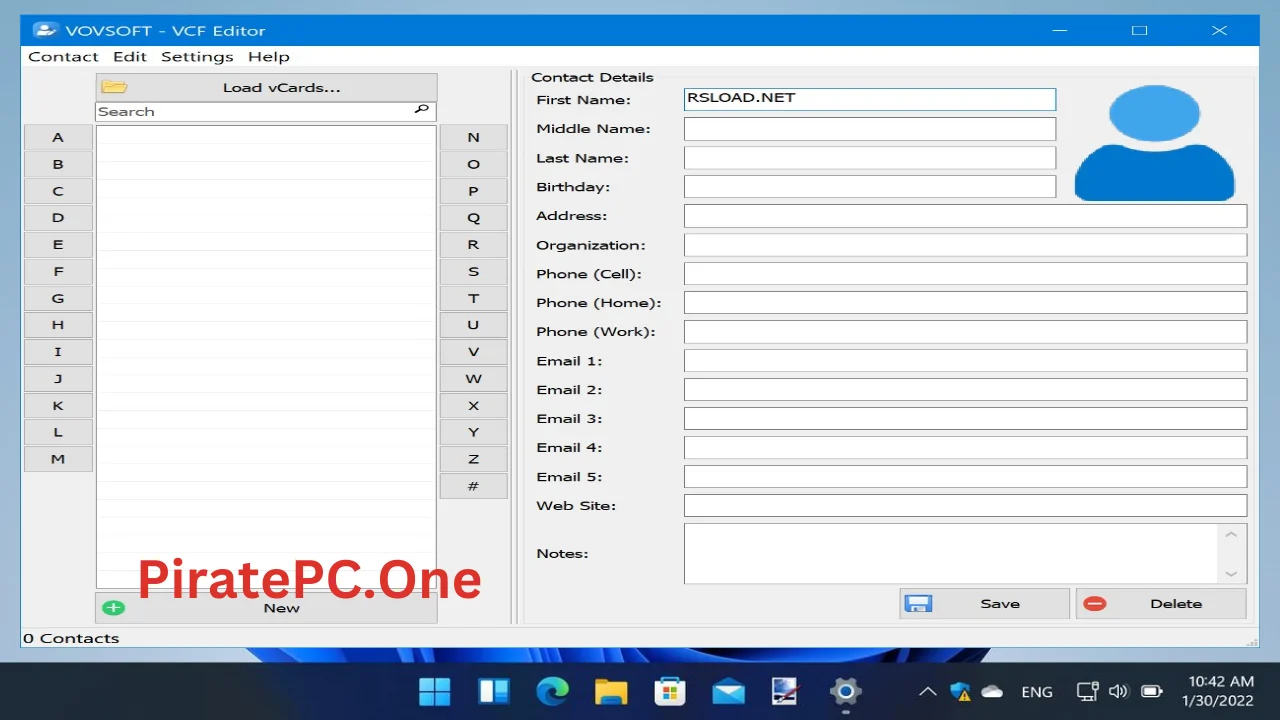1280x720 pixels.
Task: Click the Last Name field
Action: click(870, 157)
